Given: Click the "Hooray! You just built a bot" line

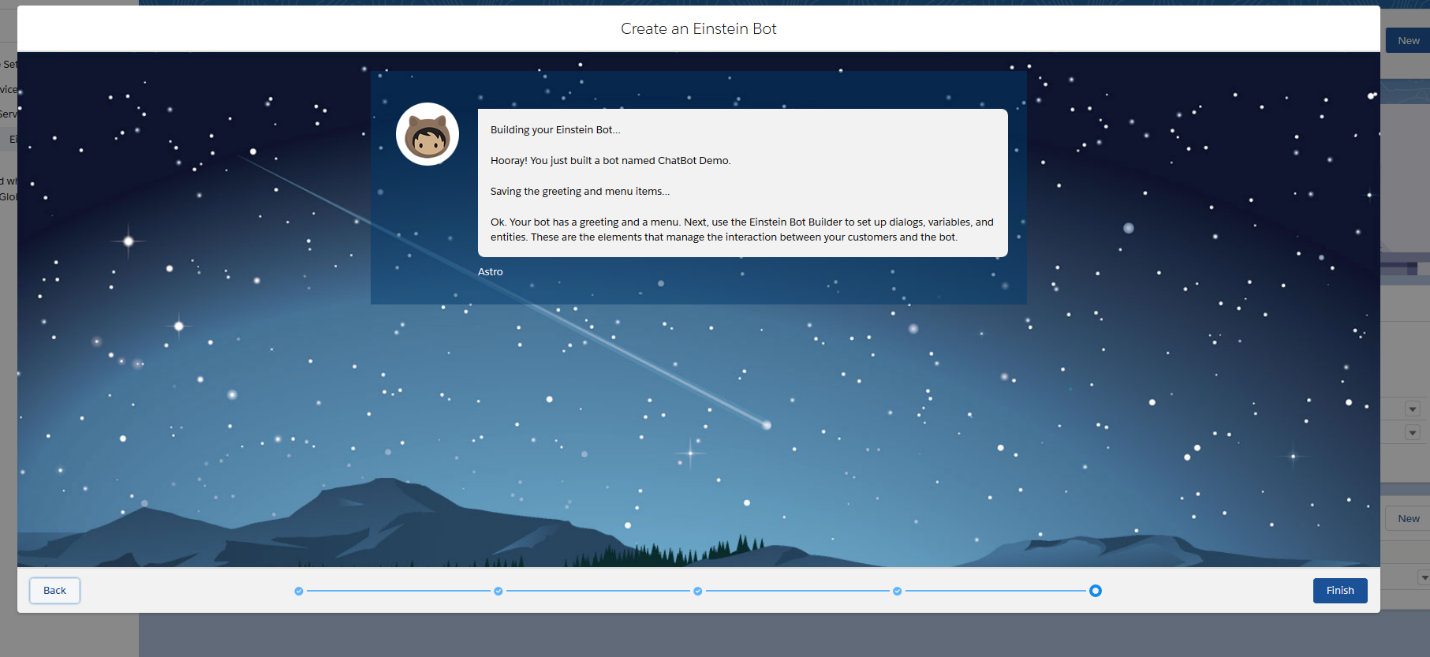Looking at the screenshot, I should coord(610,160).
